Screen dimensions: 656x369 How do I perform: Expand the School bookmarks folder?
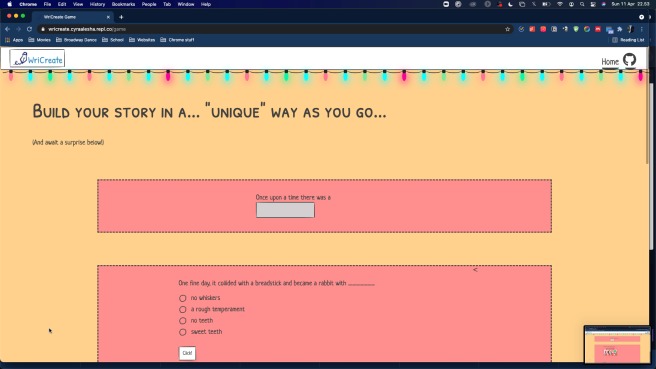click(113, 40)
